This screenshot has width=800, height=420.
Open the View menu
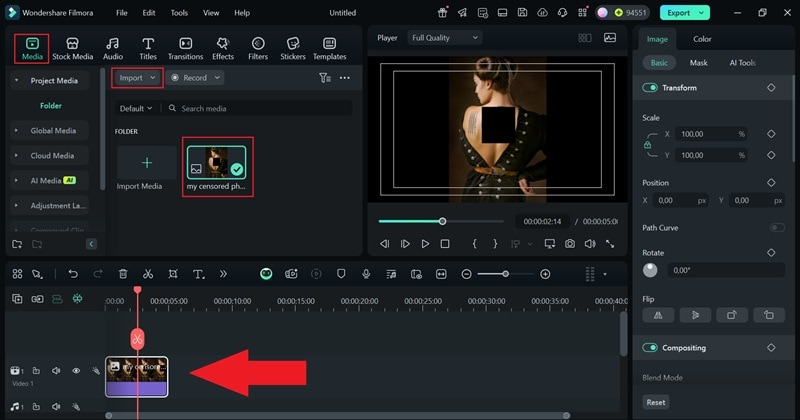[211, 13]
